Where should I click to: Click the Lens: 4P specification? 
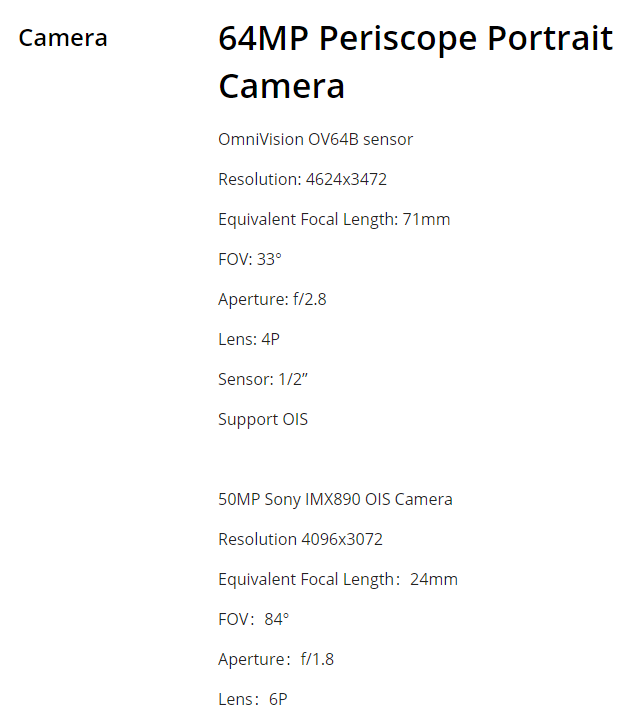click(249, 339)
